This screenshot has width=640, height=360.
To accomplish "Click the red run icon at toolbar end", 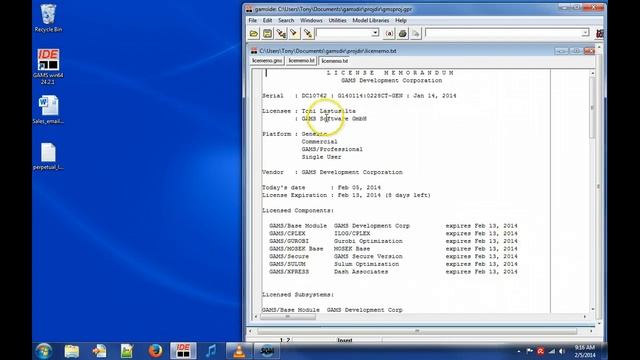I will pos(599,33).
